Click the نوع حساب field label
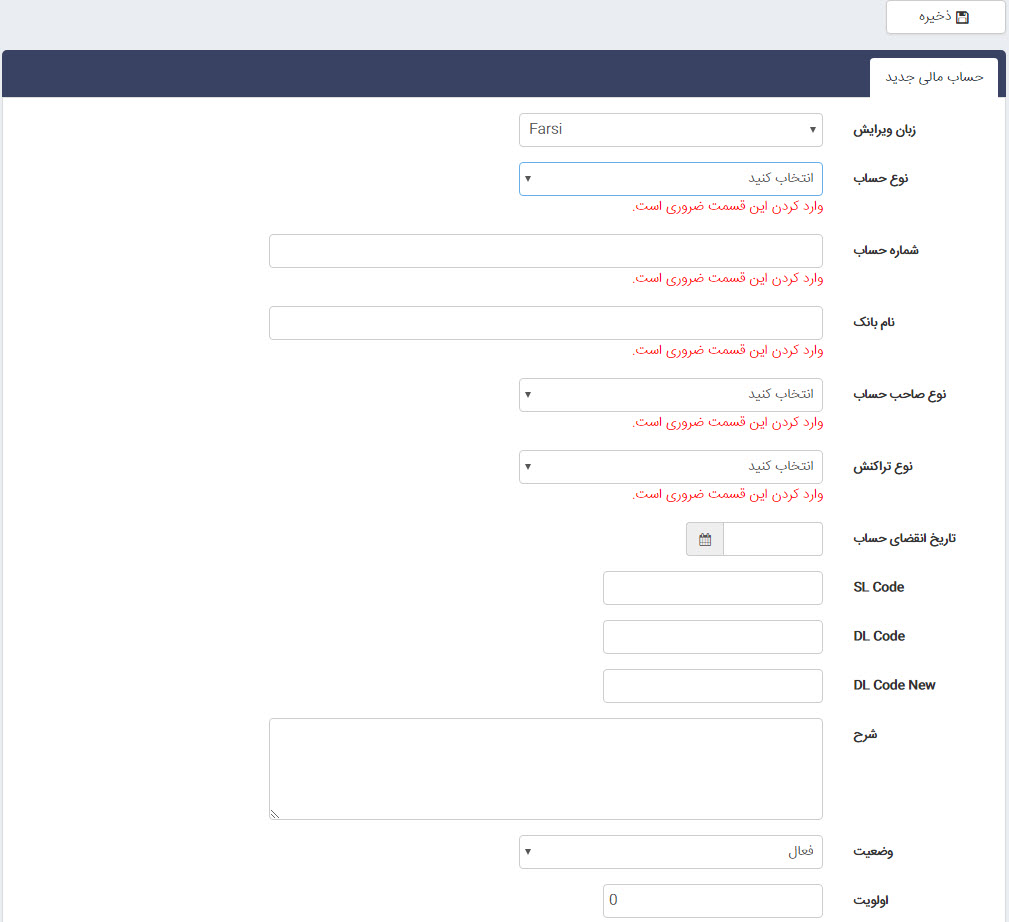1009x922 pixels. point(880,178)
